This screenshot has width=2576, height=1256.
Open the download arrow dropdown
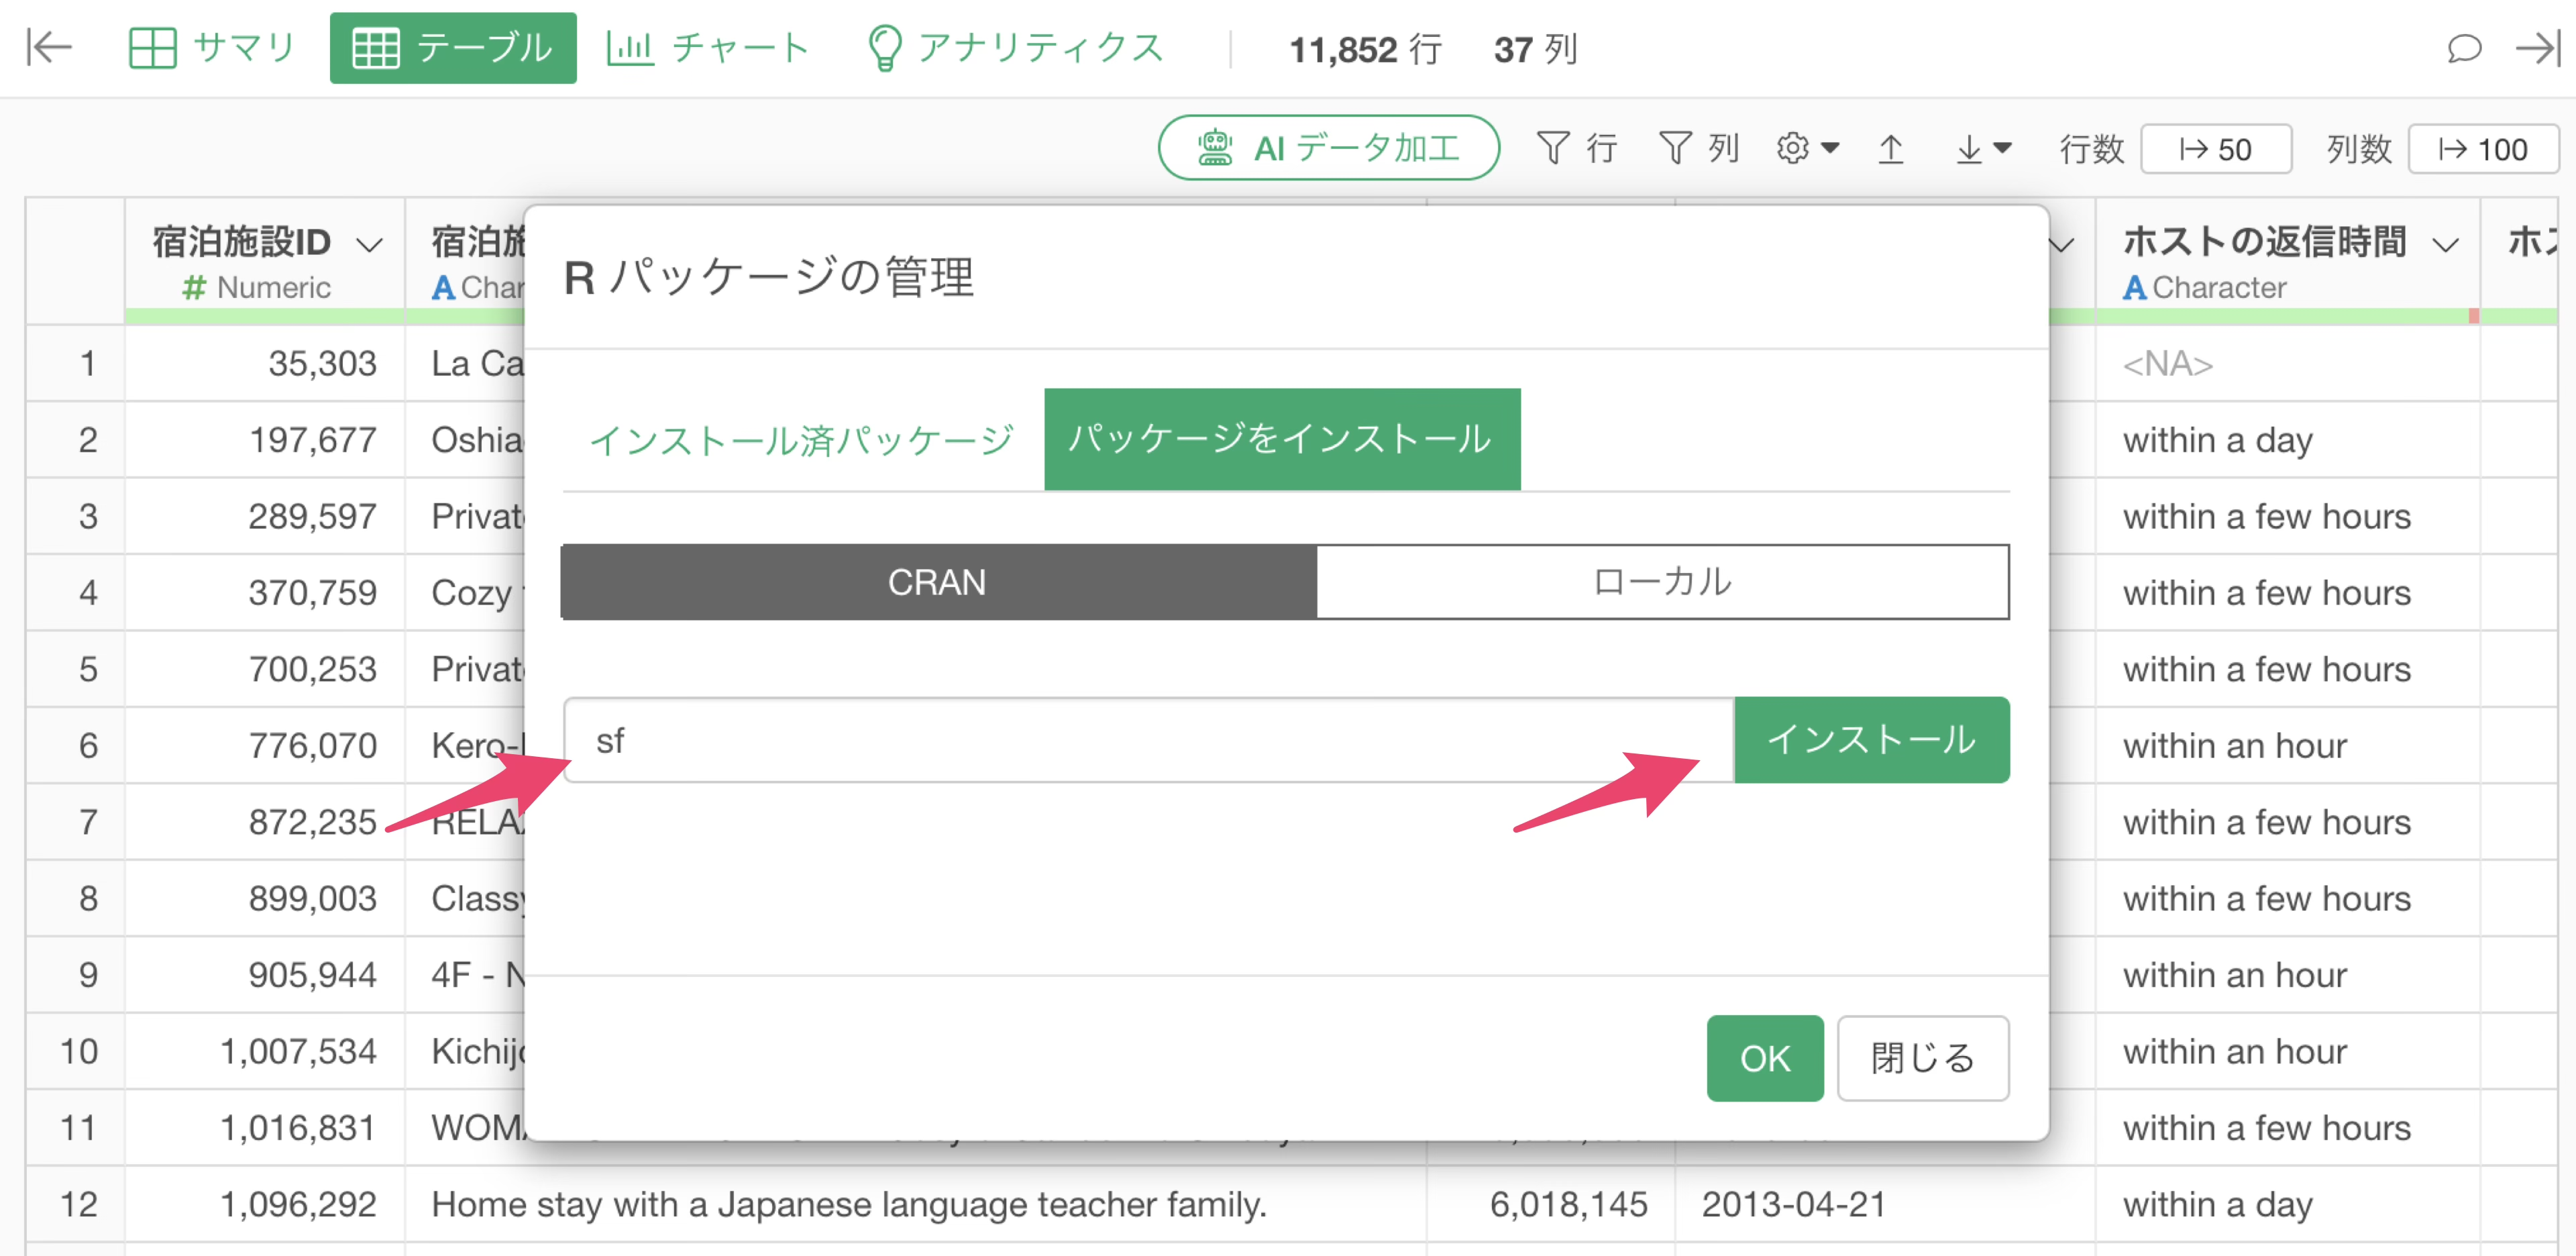point(1981,149)
